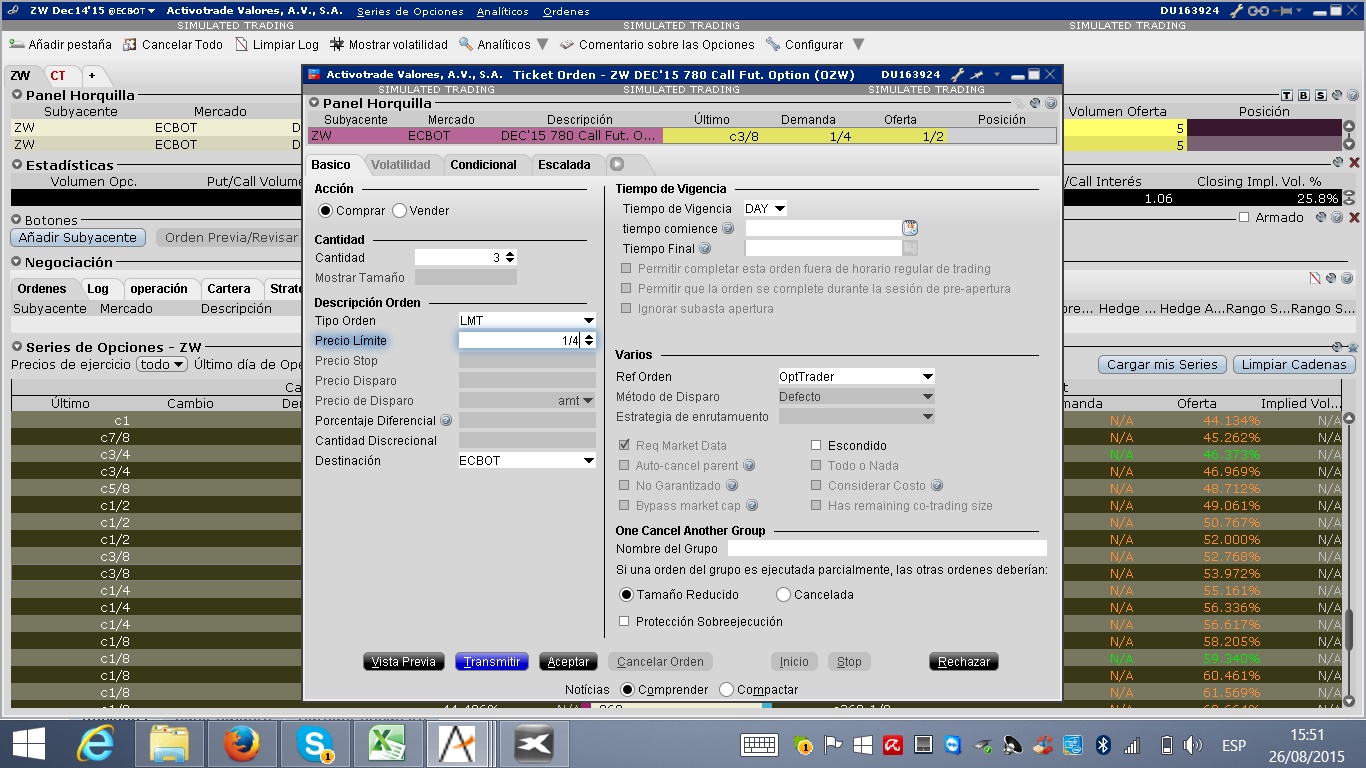Click the Vista Previa button
The image size is (1366, 768).
click(x=404, y=662)
